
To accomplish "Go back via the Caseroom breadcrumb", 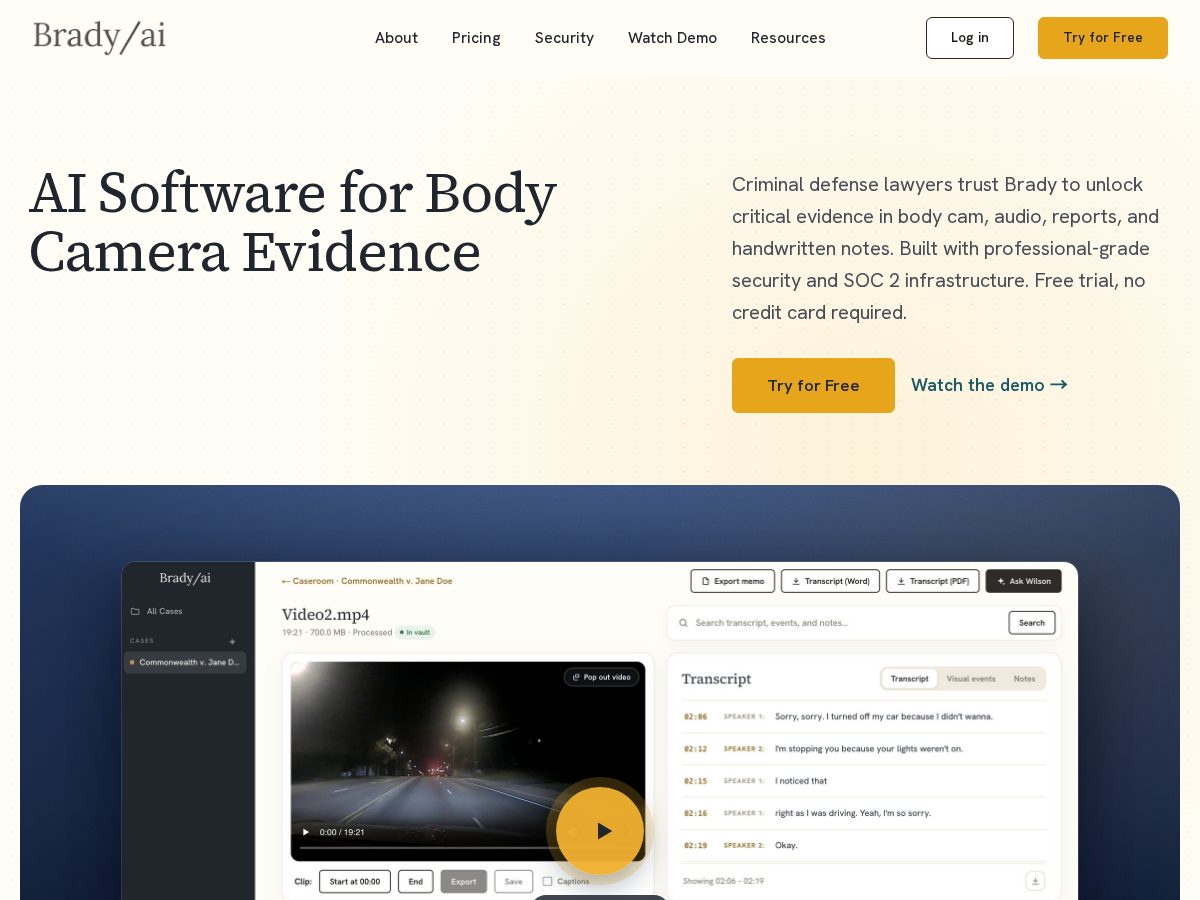I will pos(367,581).
